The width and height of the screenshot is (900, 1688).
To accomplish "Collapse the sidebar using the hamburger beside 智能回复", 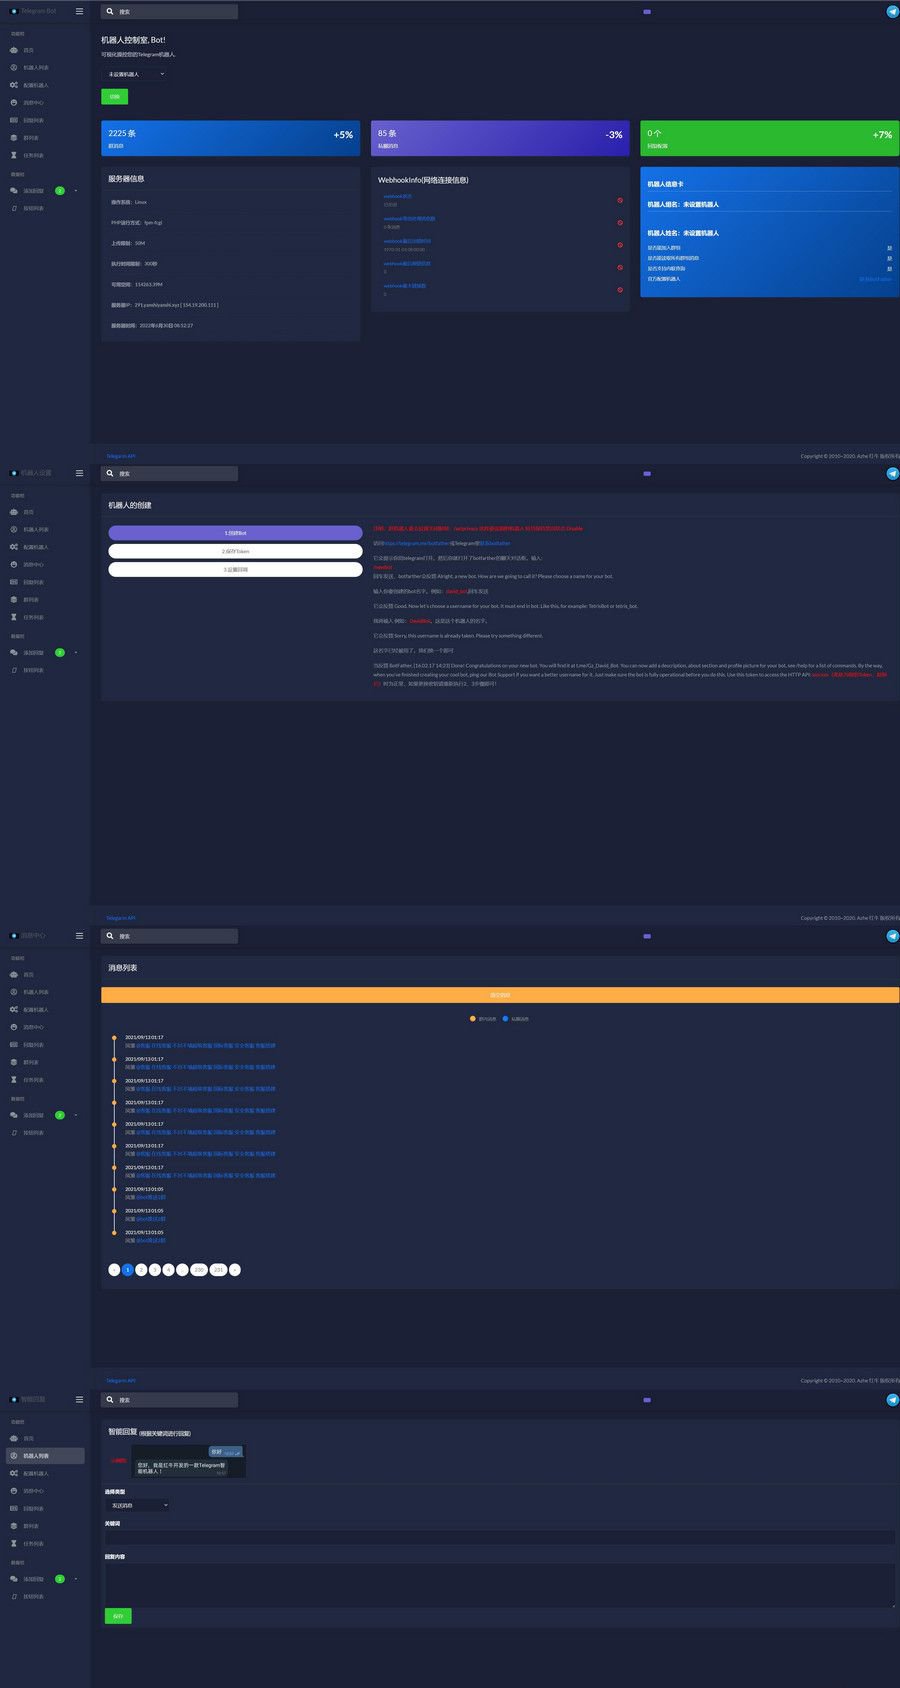I will tap(79, 1399).
